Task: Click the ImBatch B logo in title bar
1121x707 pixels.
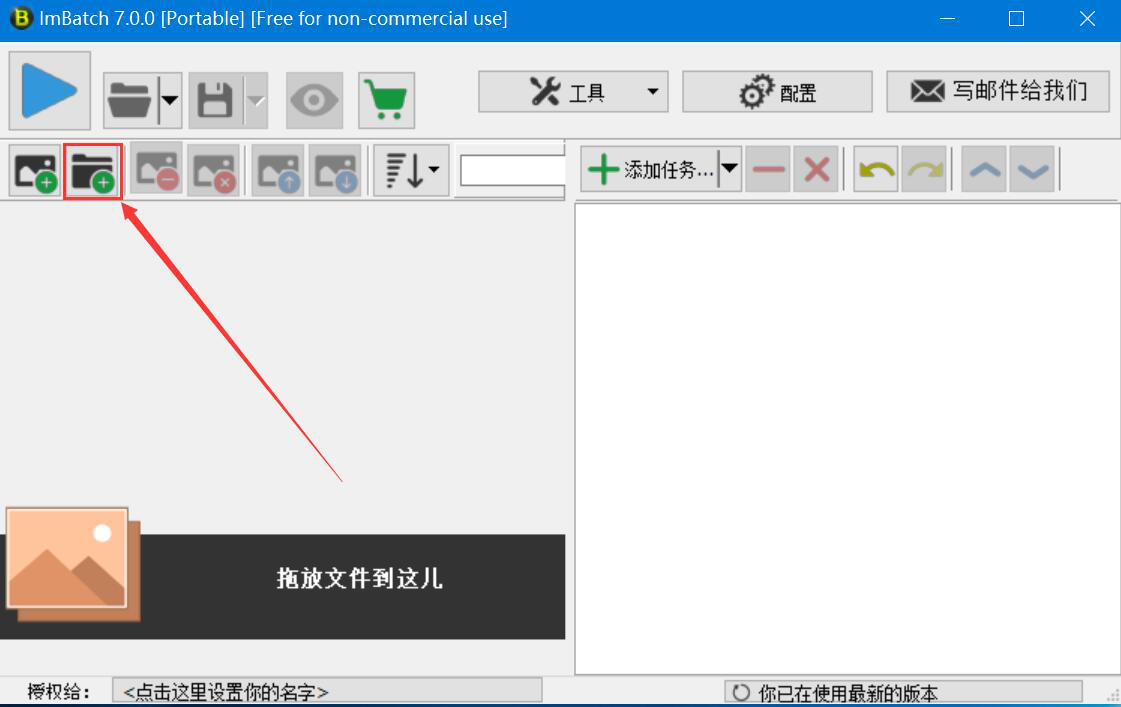Action: tap(21, 18)
